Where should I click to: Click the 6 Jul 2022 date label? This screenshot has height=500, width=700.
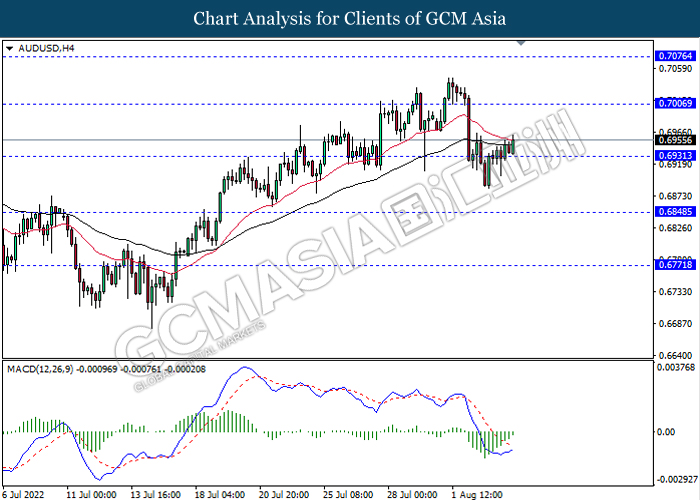coord(24,494)
